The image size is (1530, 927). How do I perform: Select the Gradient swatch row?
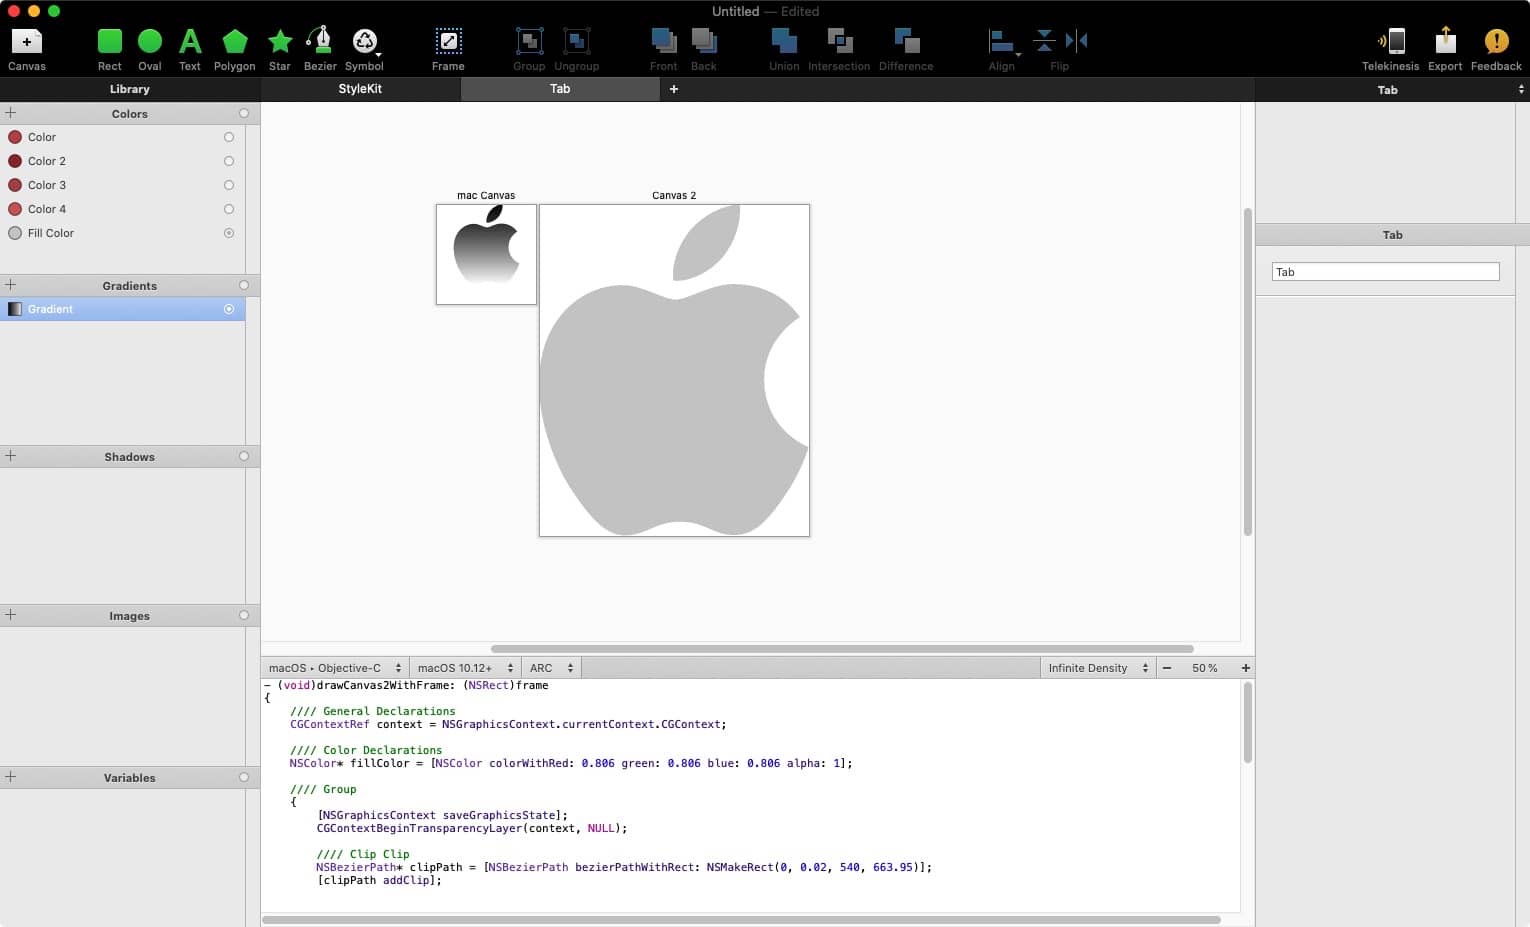122,309
